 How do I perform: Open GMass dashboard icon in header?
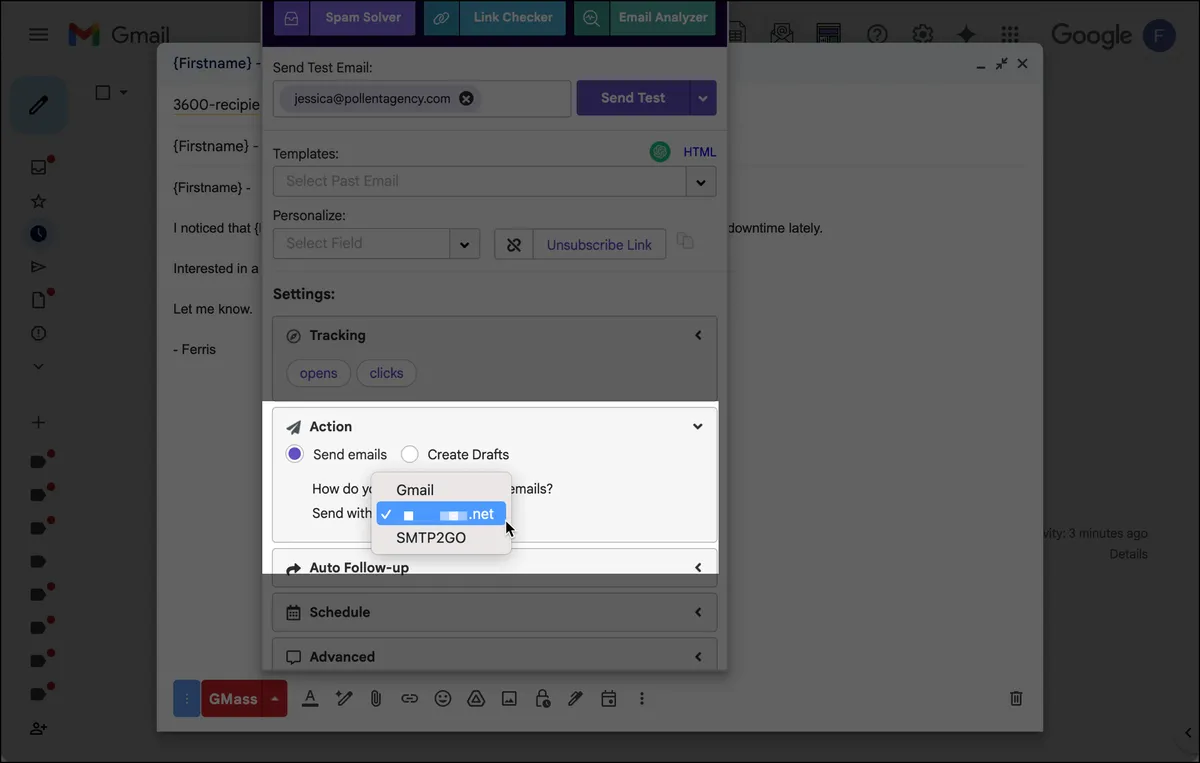pyautogui.click(x=828, y=35)
